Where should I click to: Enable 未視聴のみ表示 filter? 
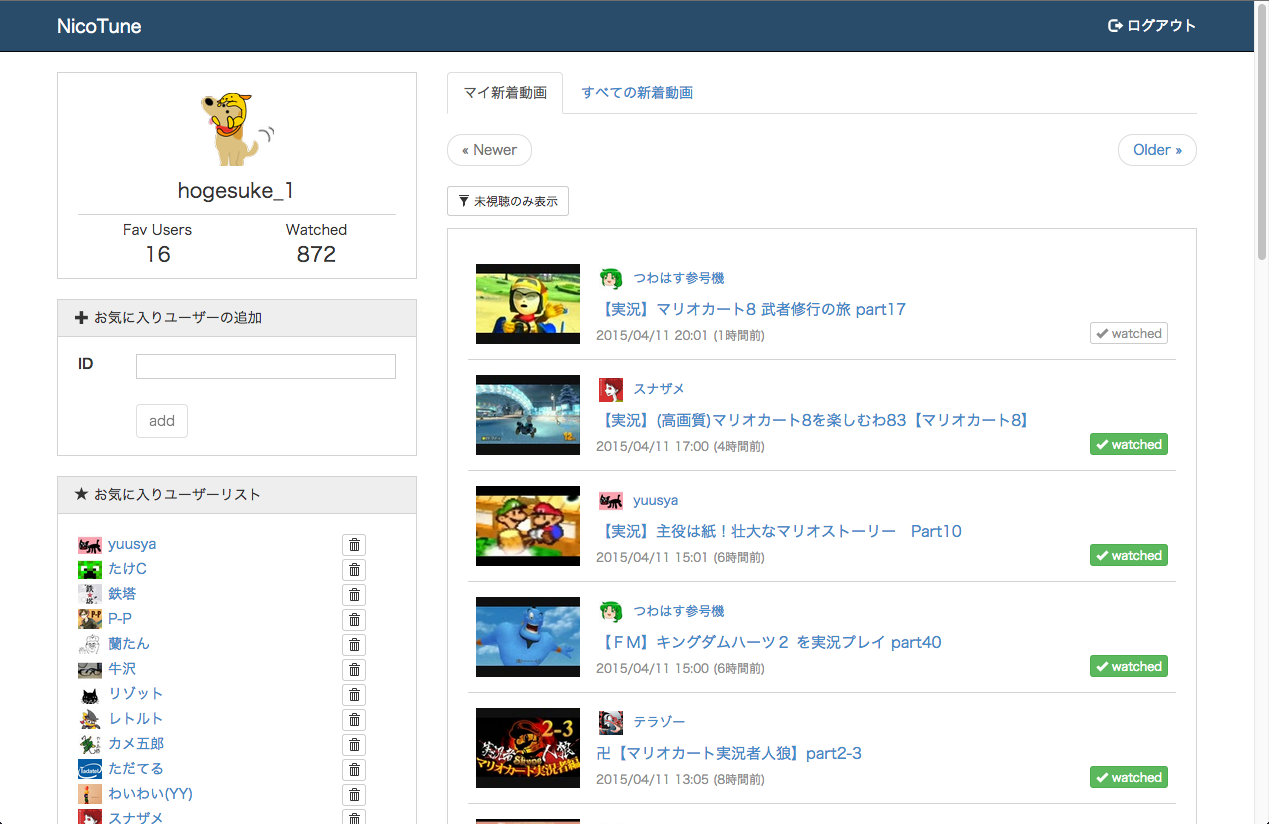click(508, 201)
